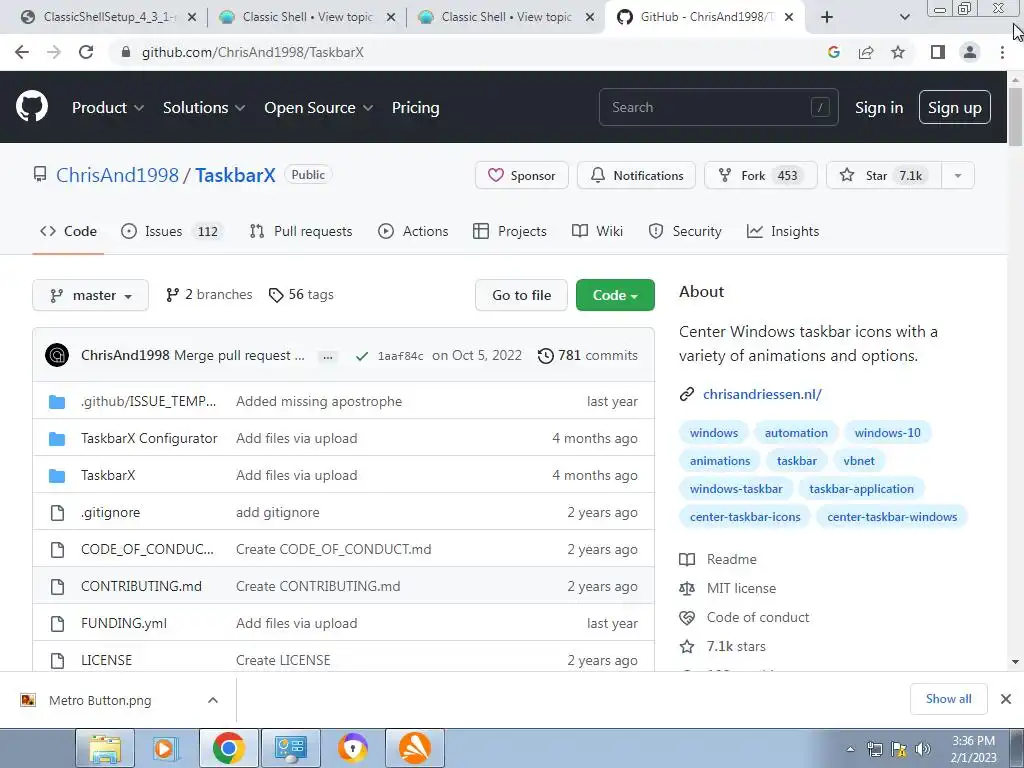Open Windows Explorer from taskbar
The width and height of the screenshot is (1024, 768).
(x=105, y=748)
